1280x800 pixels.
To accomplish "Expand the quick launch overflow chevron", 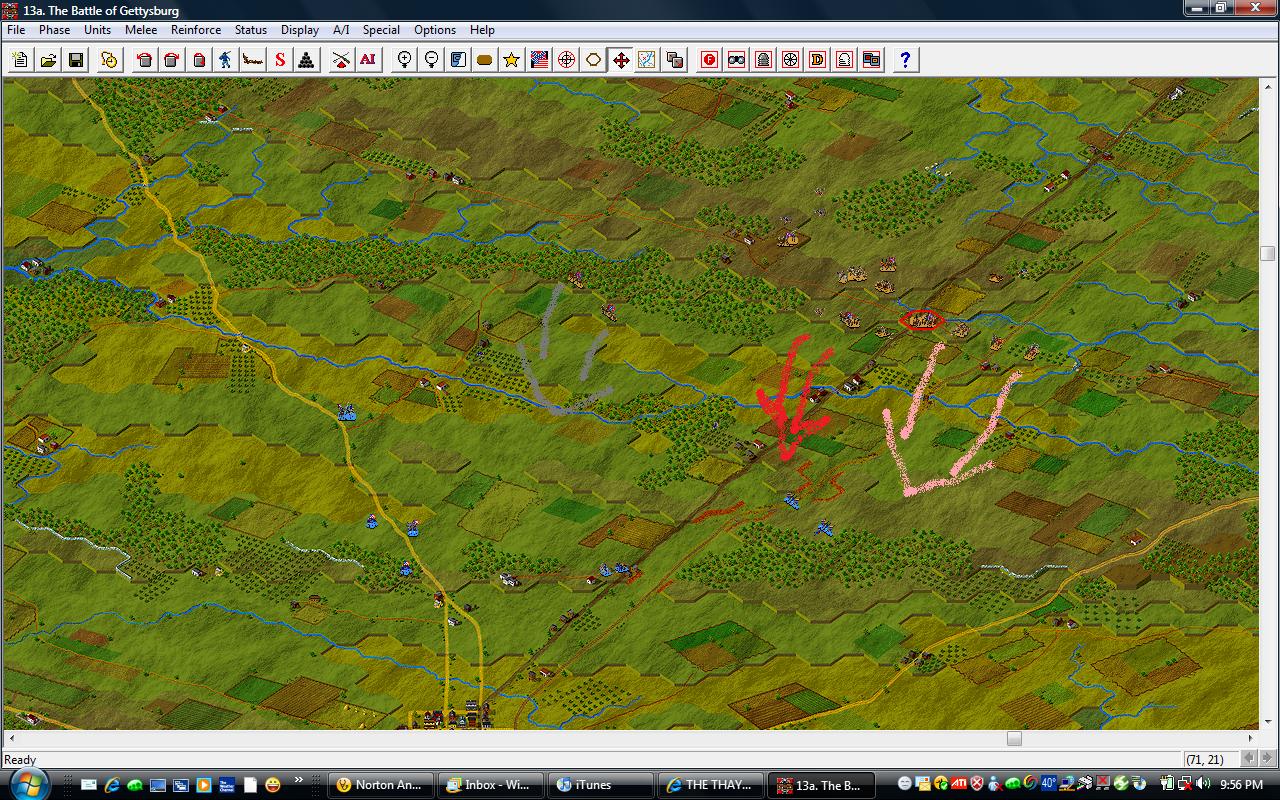I will pyautogui.click(x=298, y=780).
